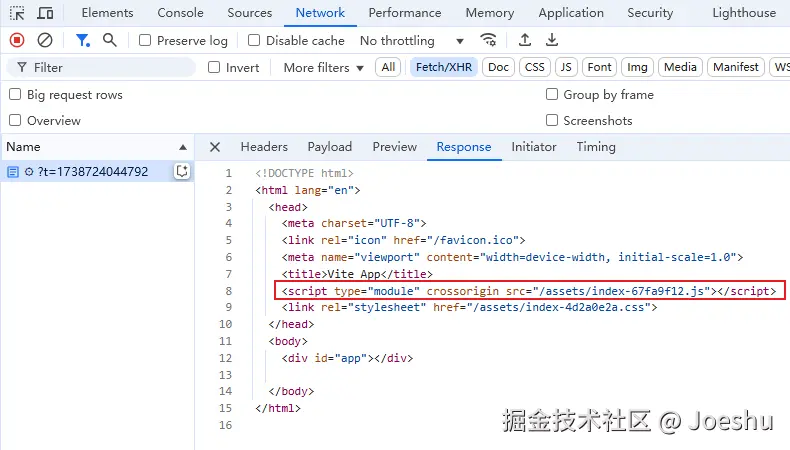Stop recording network log
The height and width of the screenshot is (450, 790).
17,40
